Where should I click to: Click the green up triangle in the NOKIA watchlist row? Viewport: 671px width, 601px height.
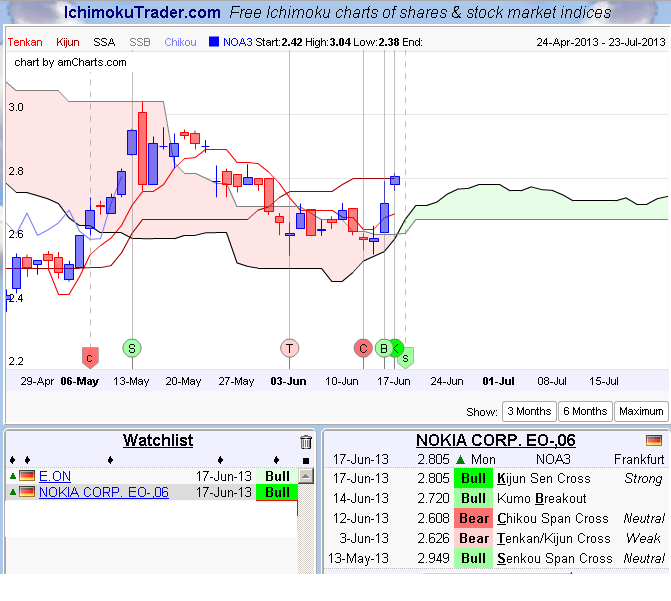[x=13, y=492]
